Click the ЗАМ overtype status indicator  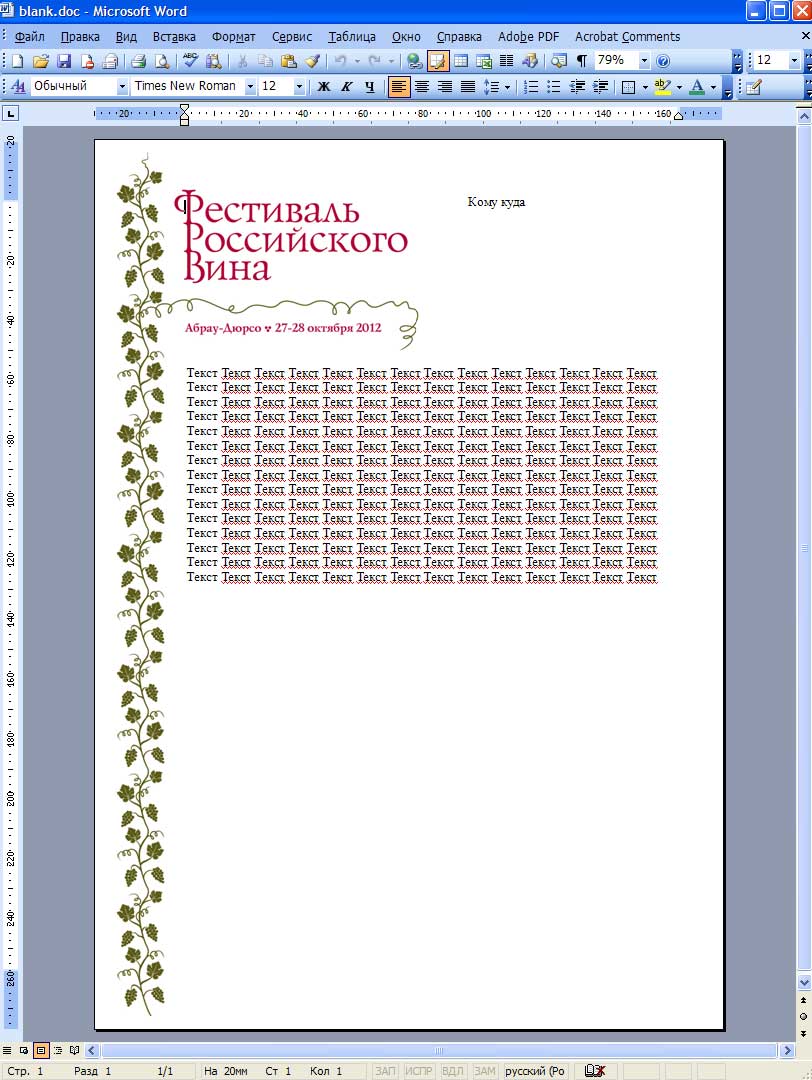[x=485, y=1071]
